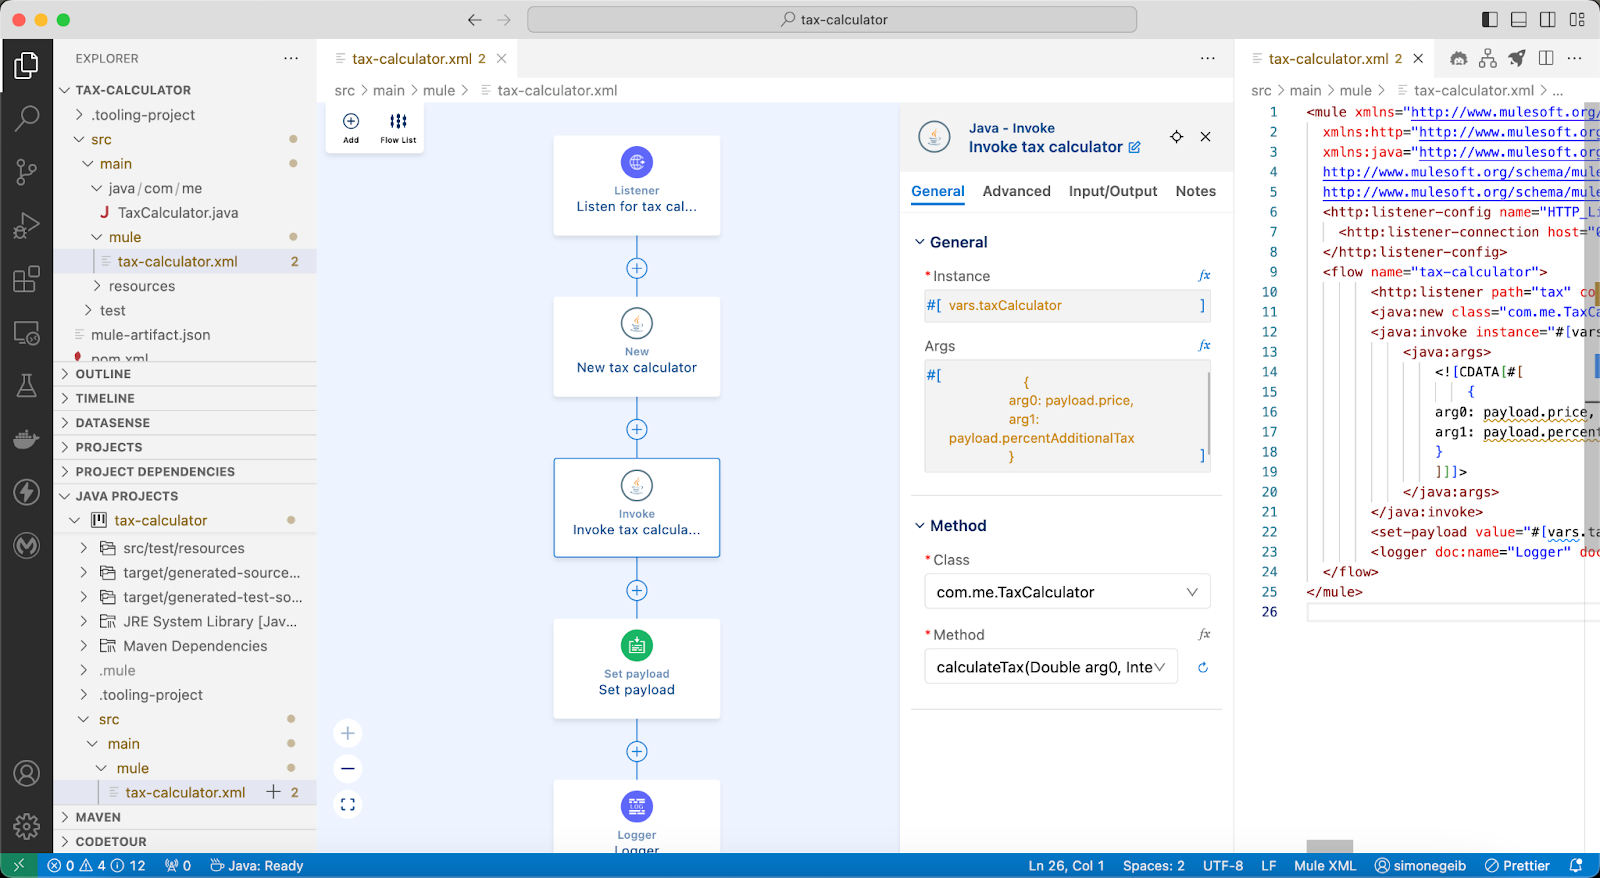
Task: Click Prettier in status bar
Action: coord(1517,866)
